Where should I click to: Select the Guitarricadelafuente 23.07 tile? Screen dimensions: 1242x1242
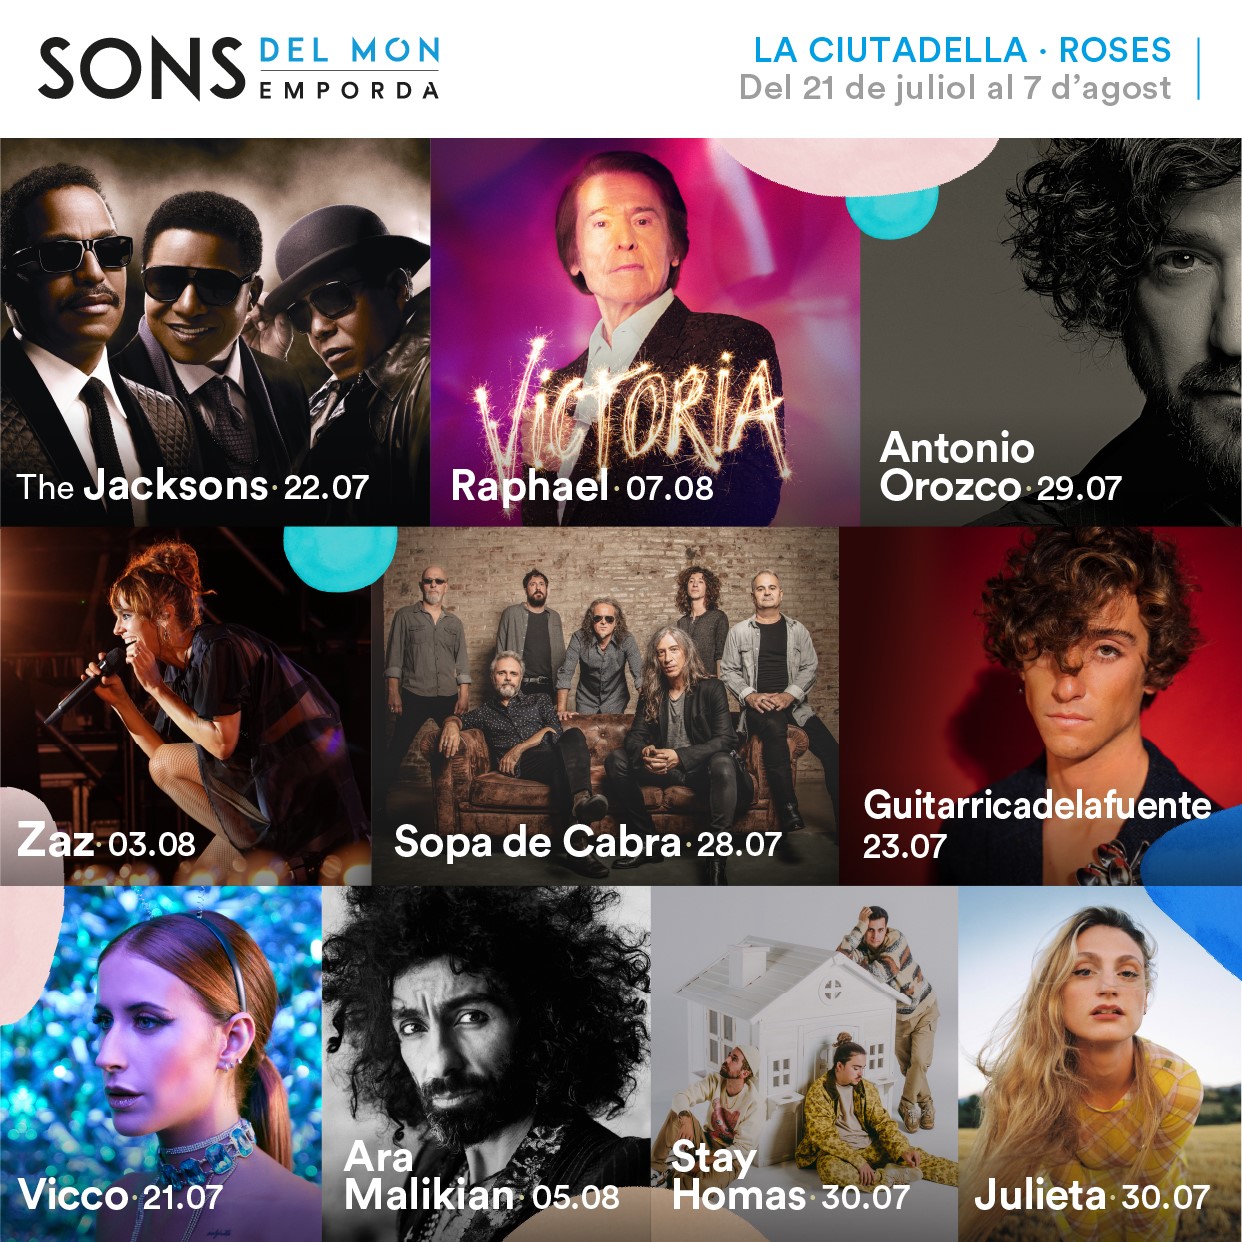1040,706
